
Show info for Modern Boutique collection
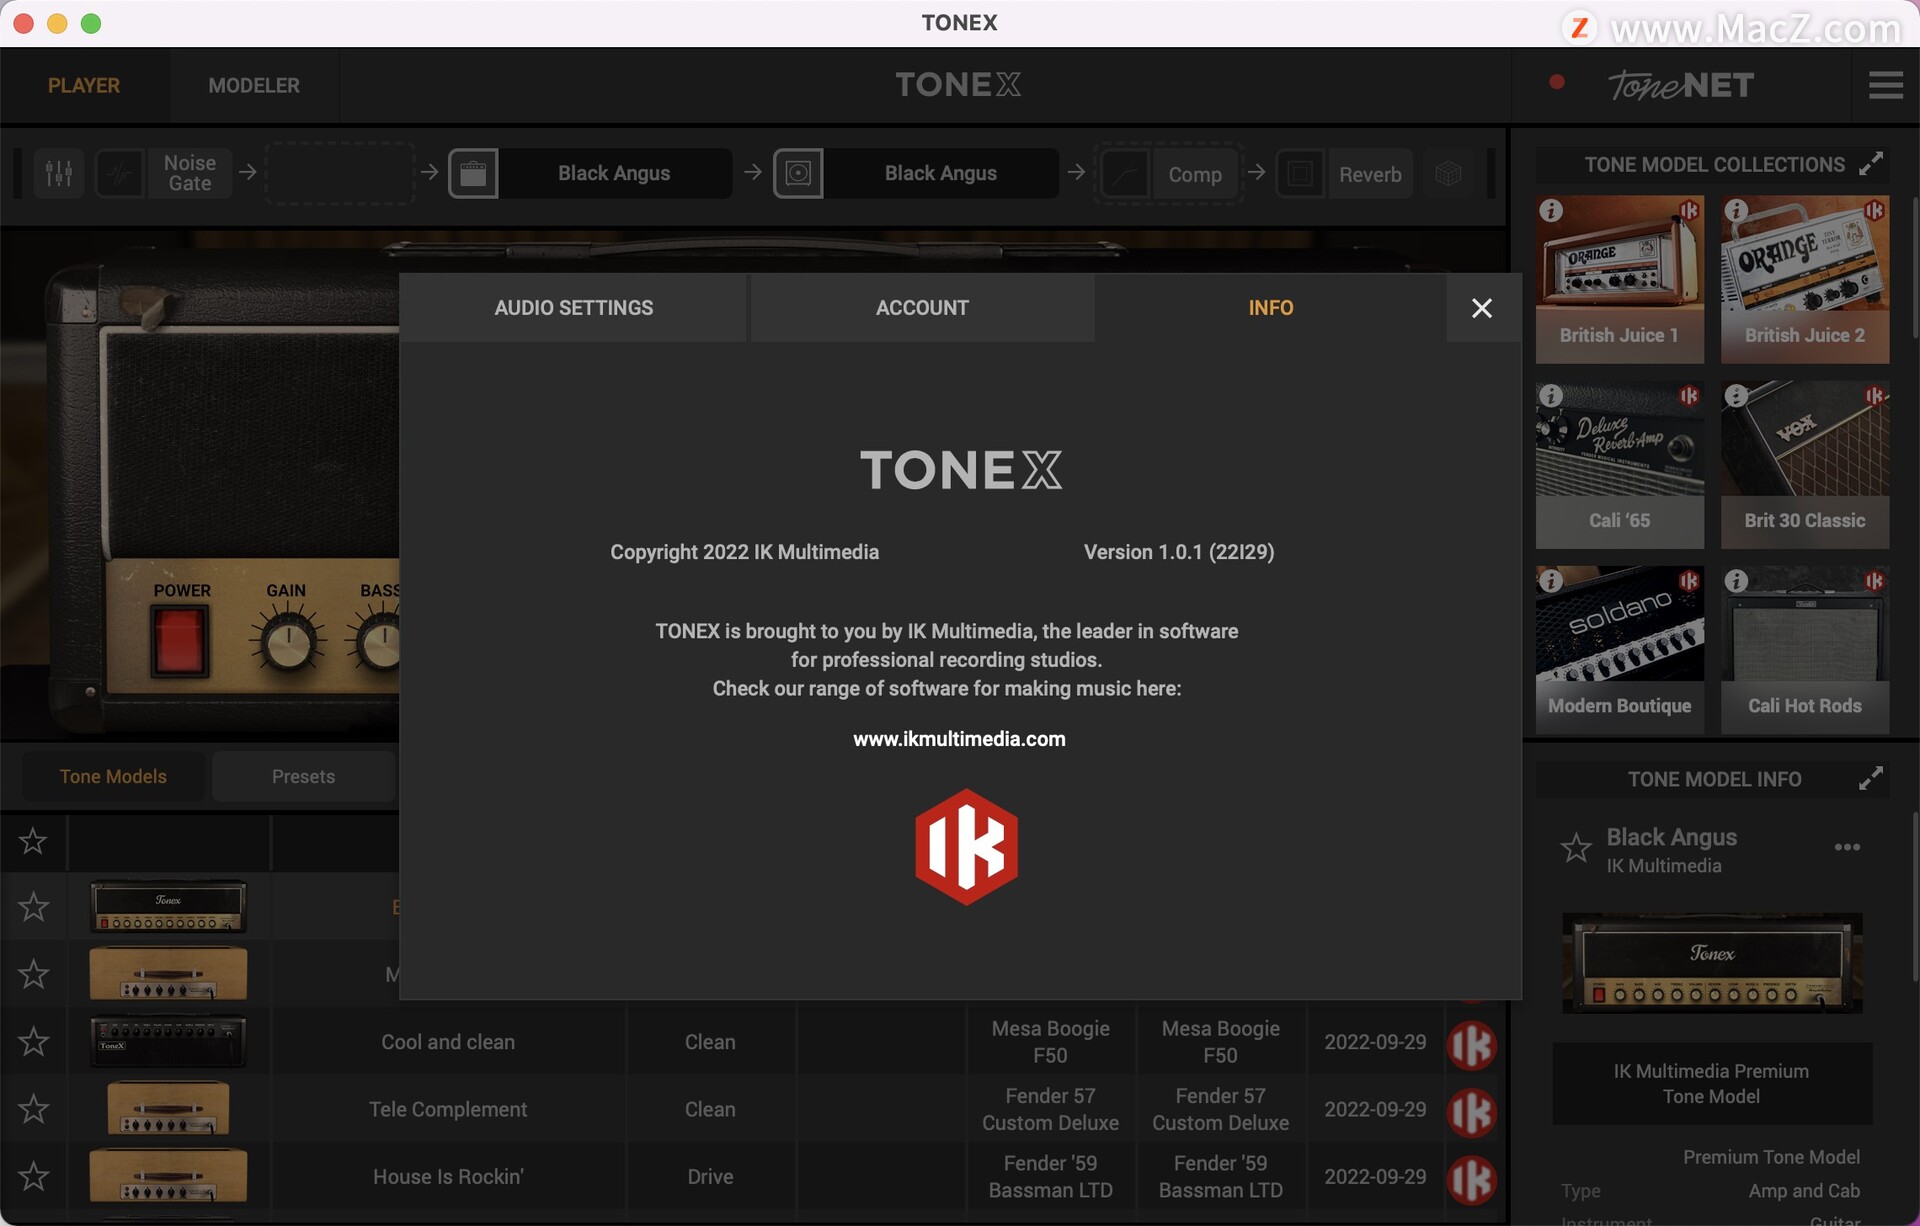(1551, 581)
